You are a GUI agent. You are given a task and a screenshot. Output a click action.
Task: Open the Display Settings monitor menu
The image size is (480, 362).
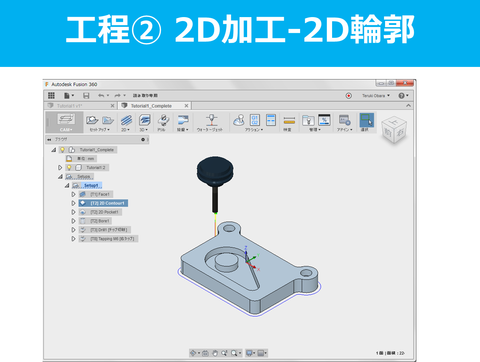click(x=250, y=353)
